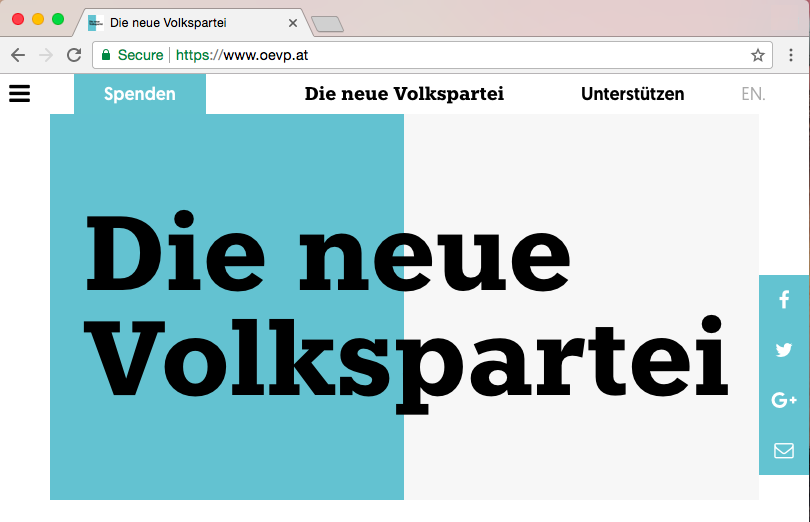This screenshot has width=810, height=522.
Task: Click the Facebook share icon
Action: pyautogui.click(x=784, y=300)
